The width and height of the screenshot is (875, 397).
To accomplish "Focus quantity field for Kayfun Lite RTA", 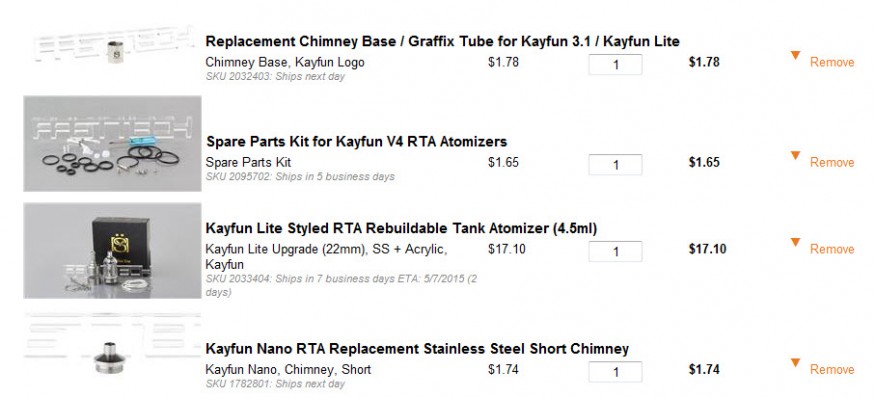I will (616, 251).
